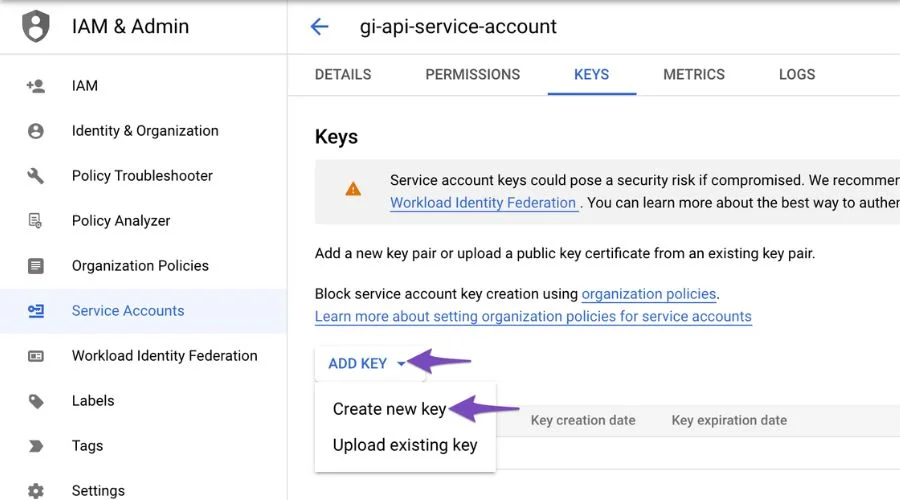The height and width of the screenshot is (500, 900).
Task: Switch to the METRICS tab
Action: tap(694, 75)
